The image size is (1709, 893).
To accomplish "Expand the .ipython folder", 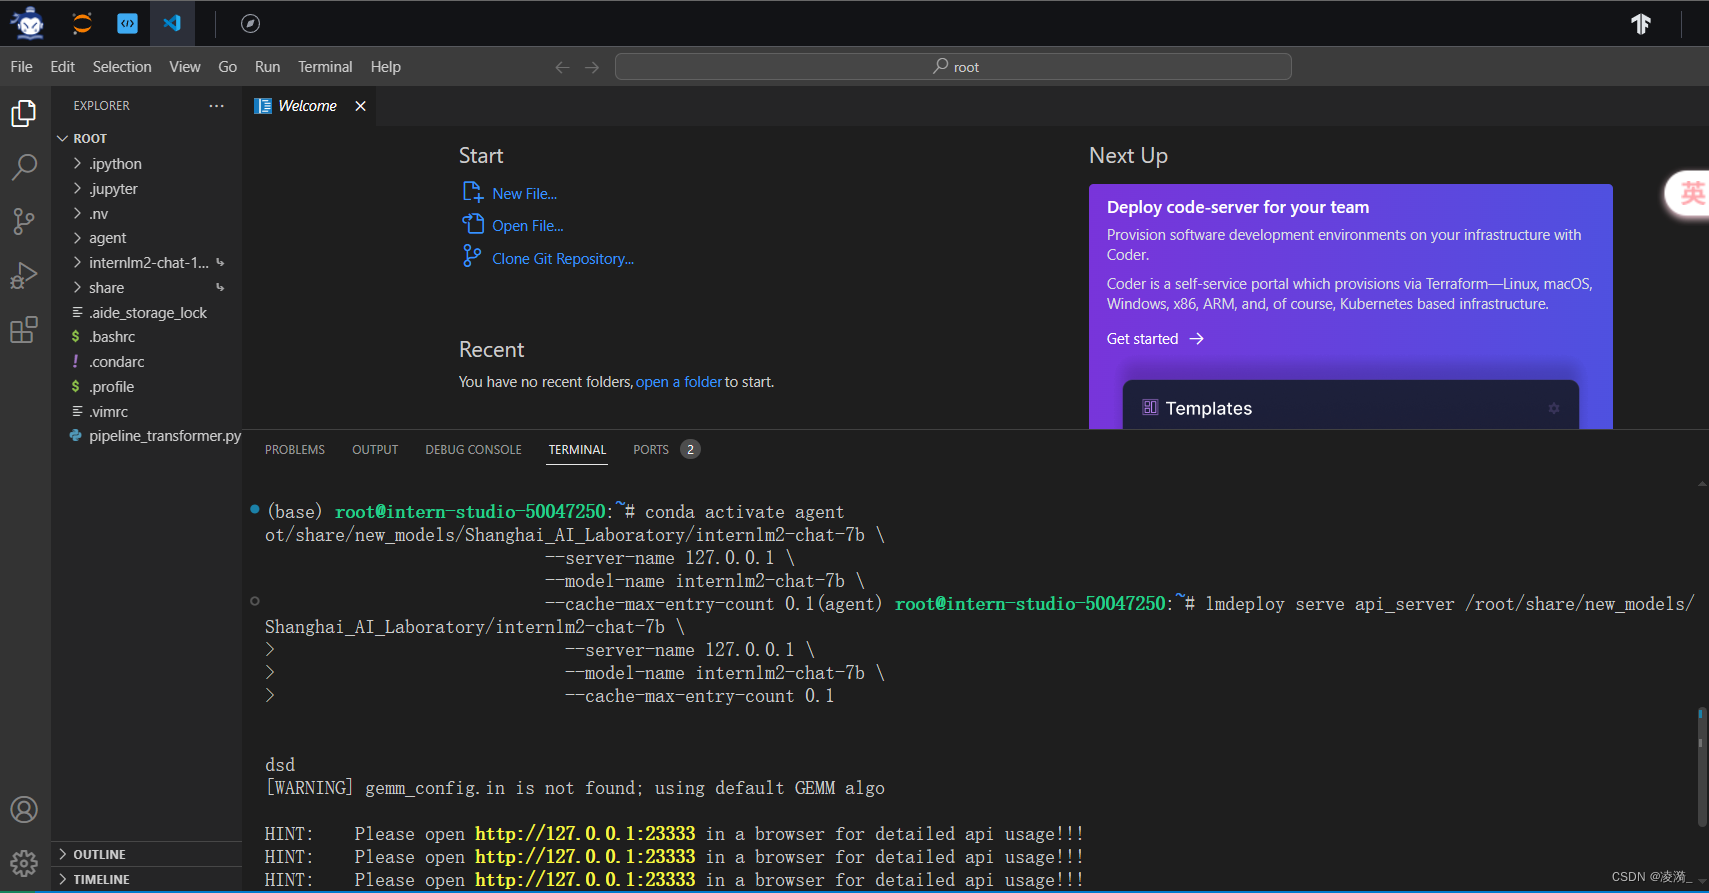I will click(77, 163).
